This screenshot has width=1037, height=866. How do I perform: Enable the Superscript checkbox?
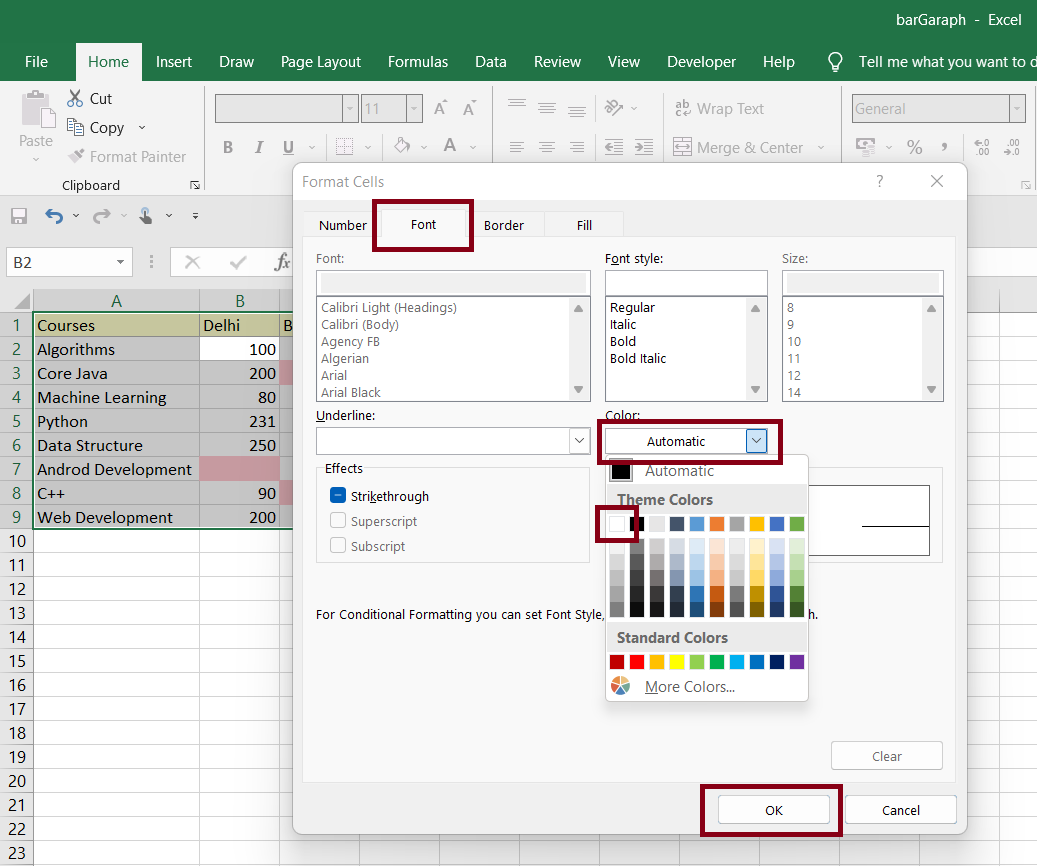(x=338, y=521)
